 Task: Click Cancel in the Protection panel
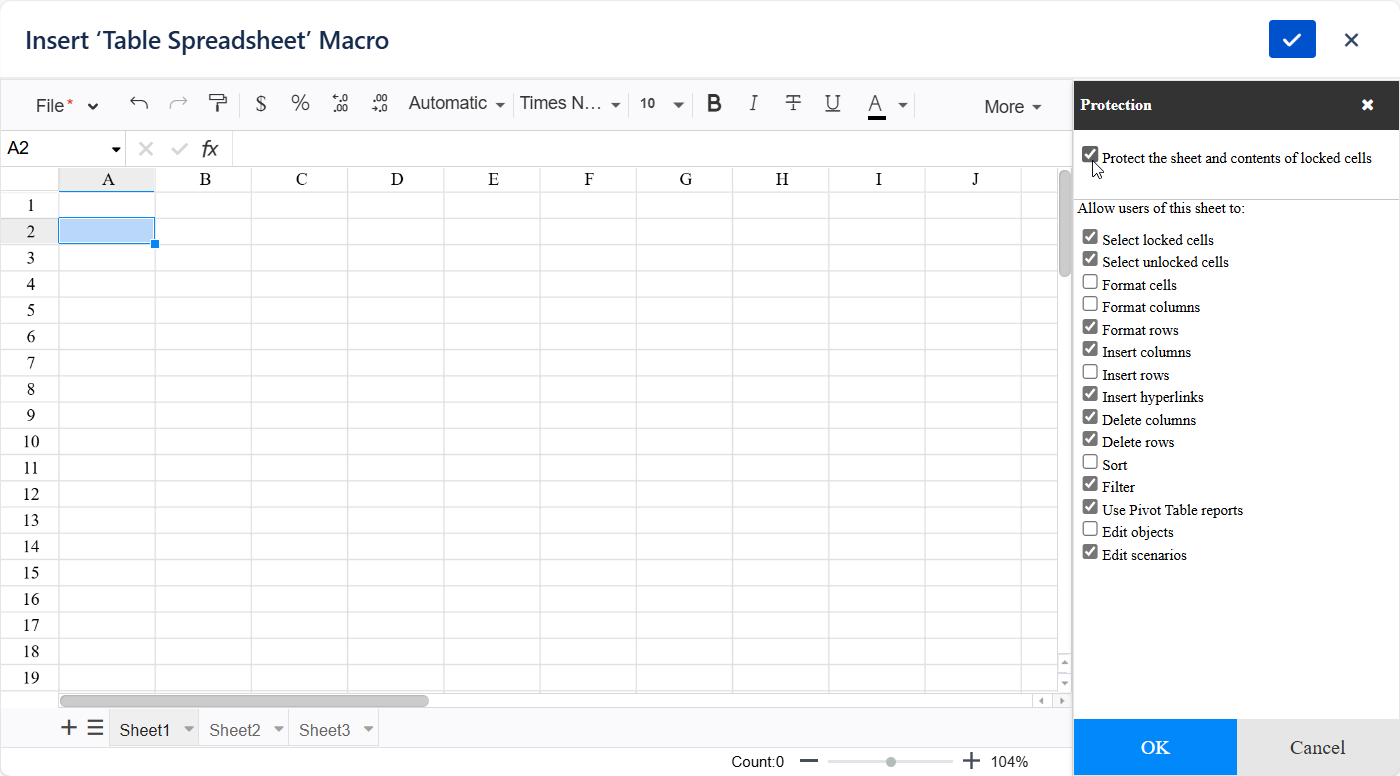(1317, 748)
